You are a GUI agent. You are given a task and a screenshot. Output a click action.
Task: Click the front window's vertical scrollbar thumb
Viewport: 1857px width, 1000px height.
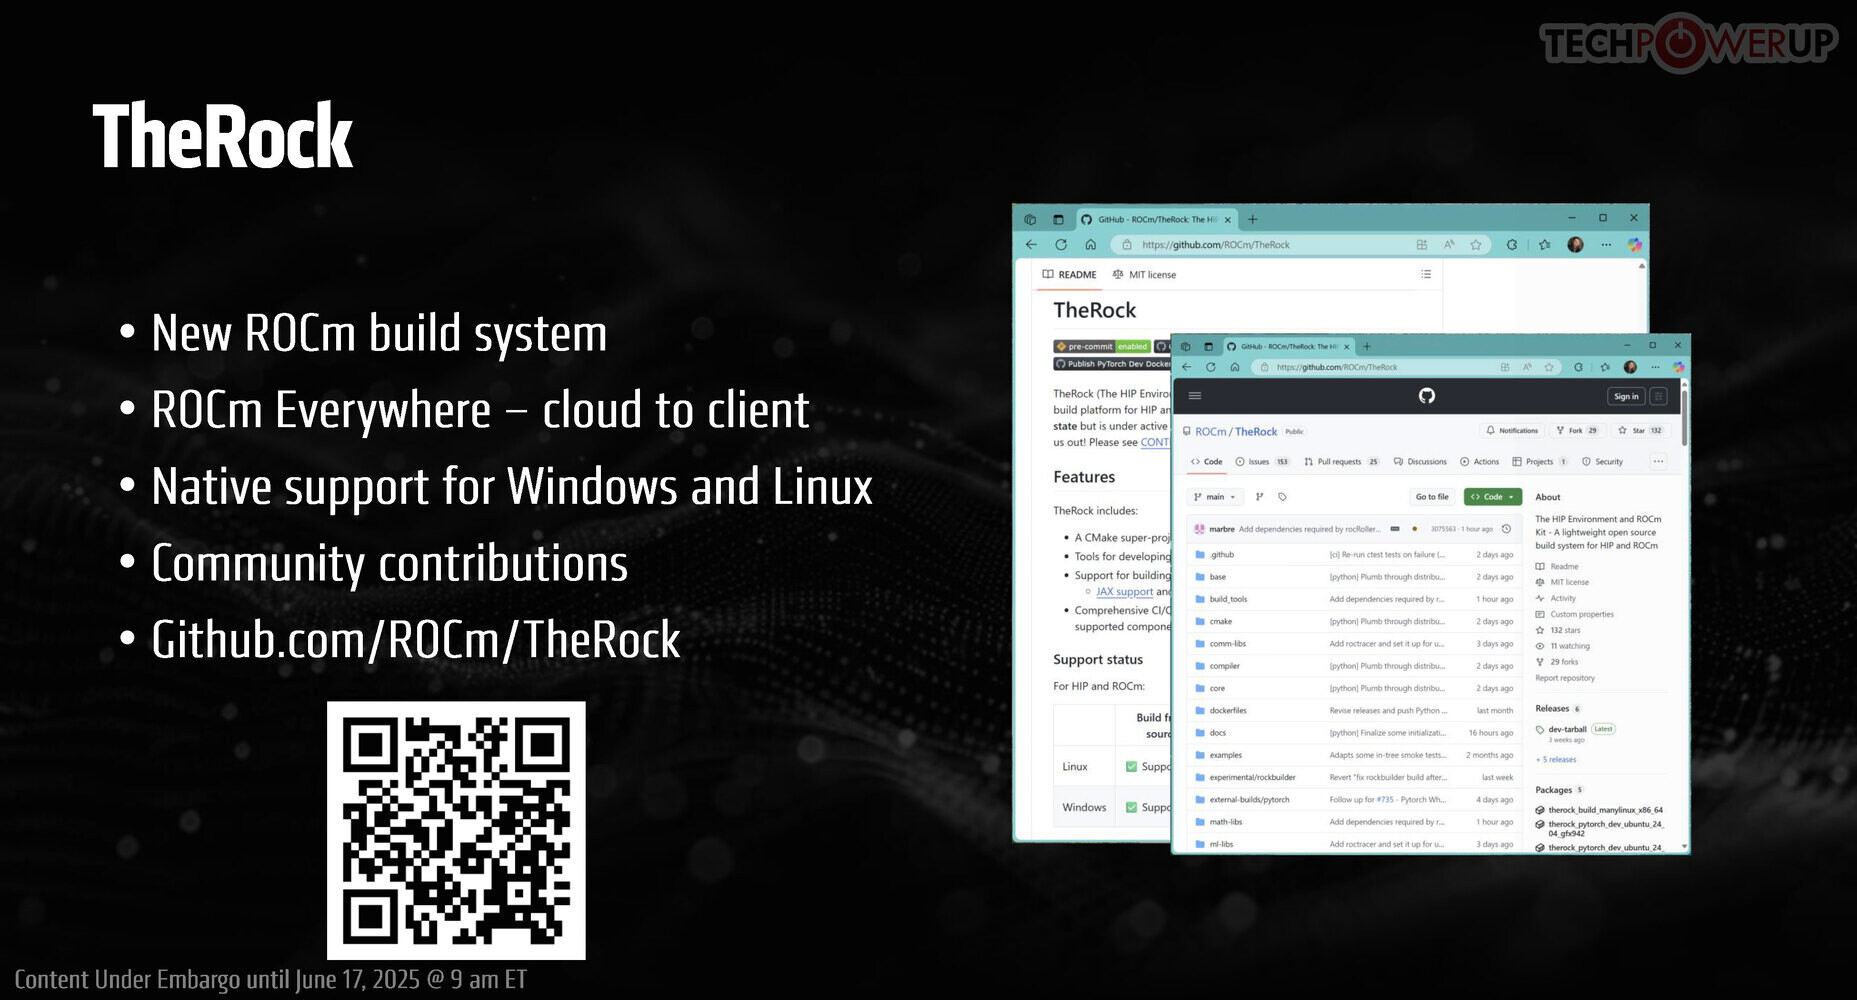pos(1685,416)
